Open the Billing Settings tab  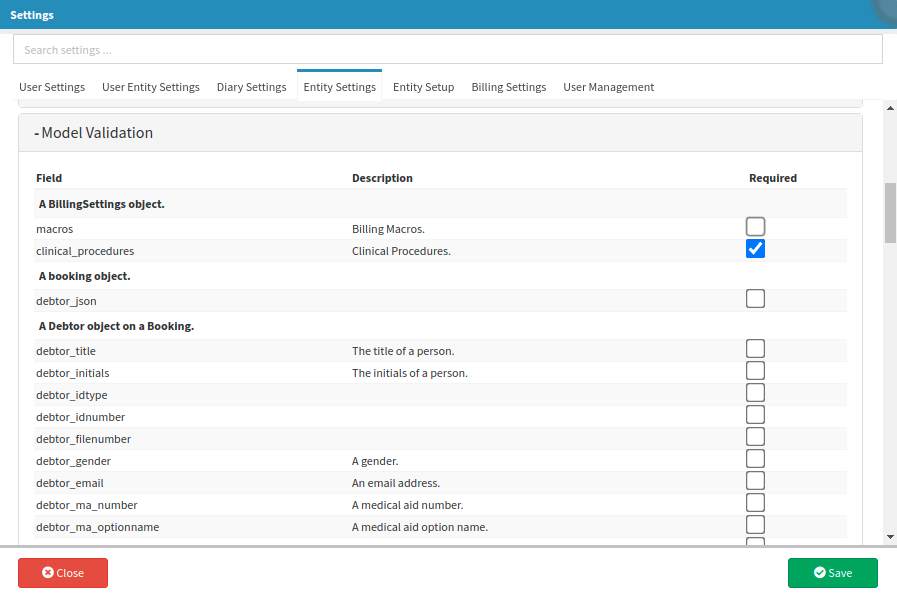pyautogui.click(x=508, y=87)
